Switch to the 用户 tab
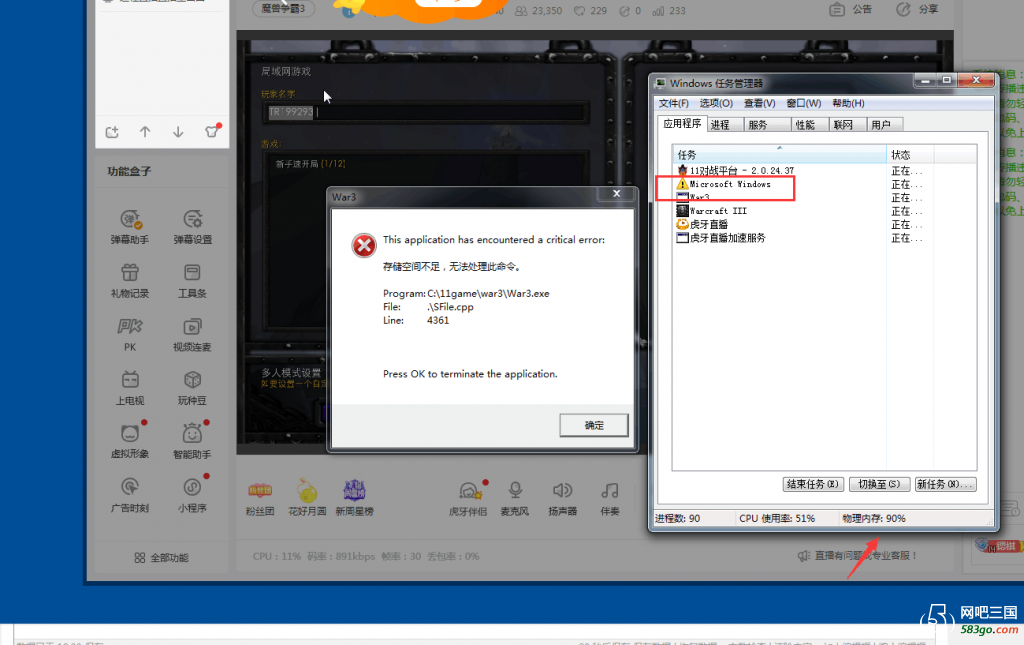The height and width of the screenshot is (645, 1024). pyautogui.click(x=884, y=125)
